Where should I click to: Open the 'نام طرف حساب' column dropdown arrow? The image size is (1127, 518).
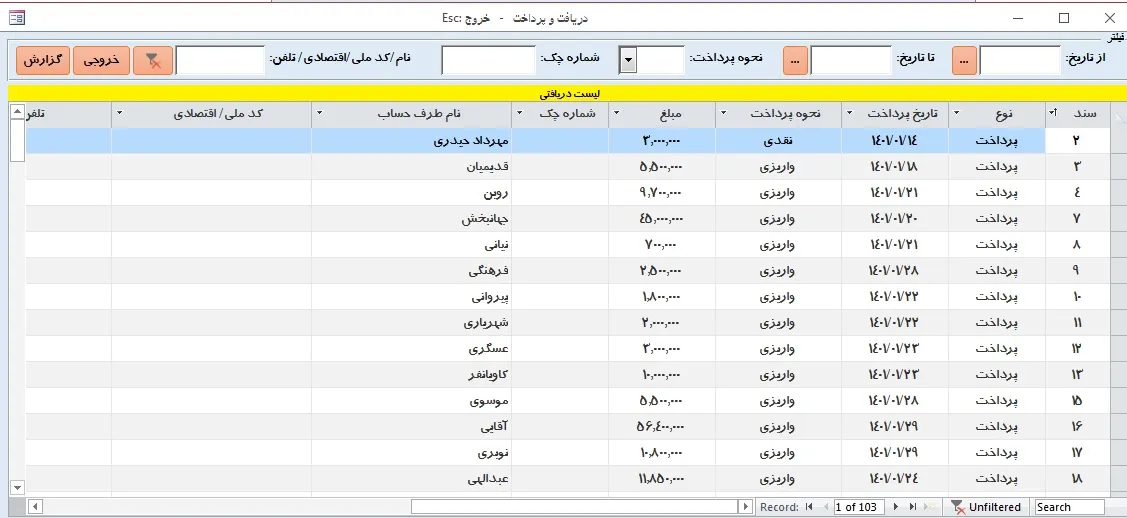tap(320, 113)
